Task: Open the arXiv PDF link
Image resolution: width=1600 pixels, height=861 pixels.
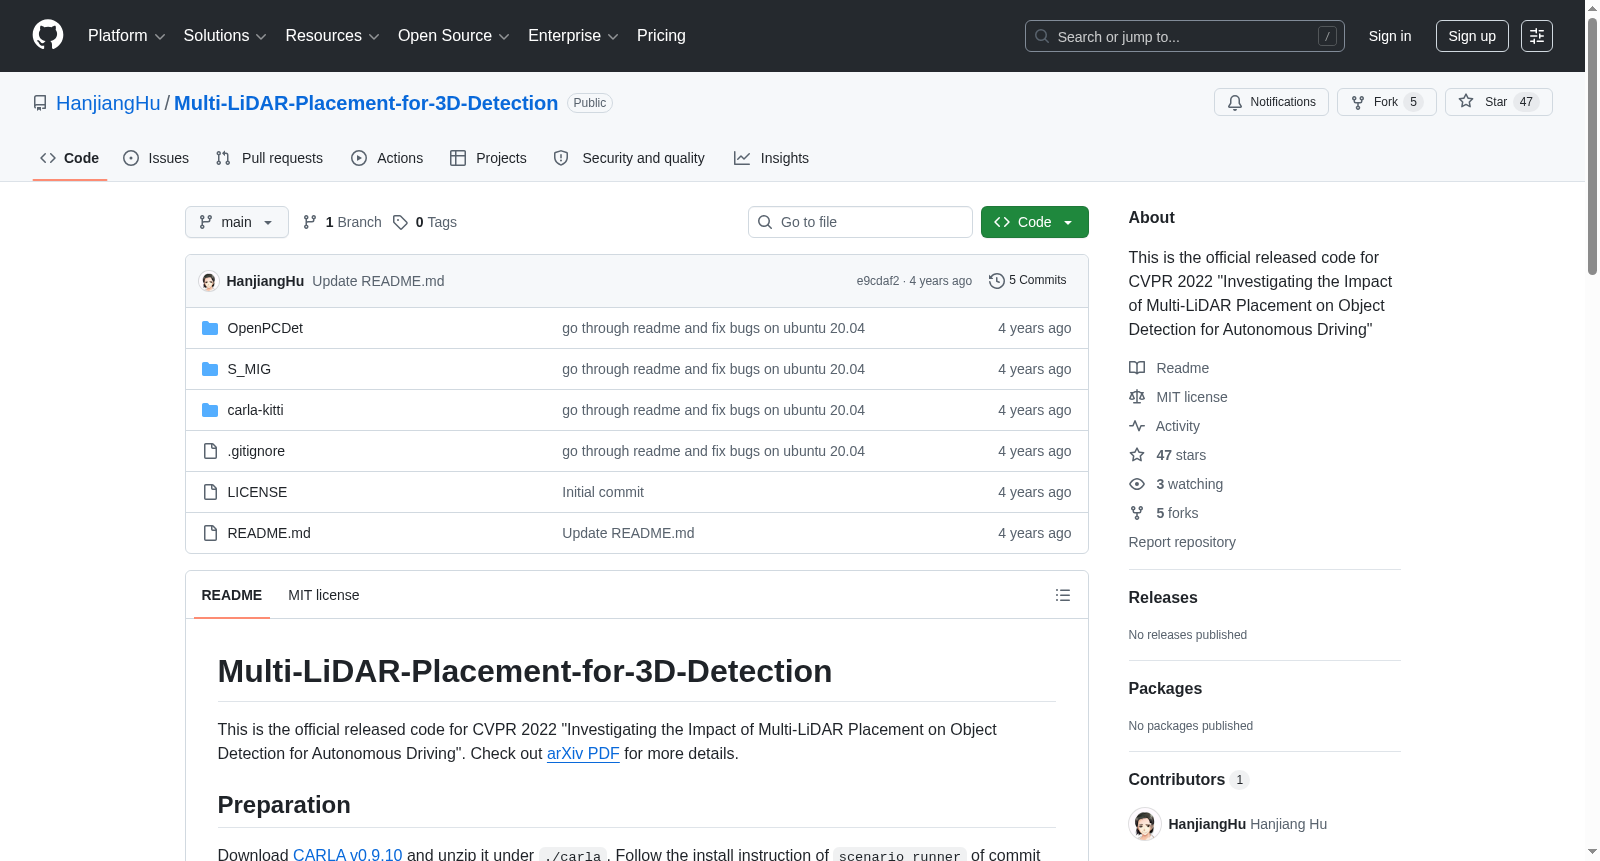Action: tap(583, 754)
